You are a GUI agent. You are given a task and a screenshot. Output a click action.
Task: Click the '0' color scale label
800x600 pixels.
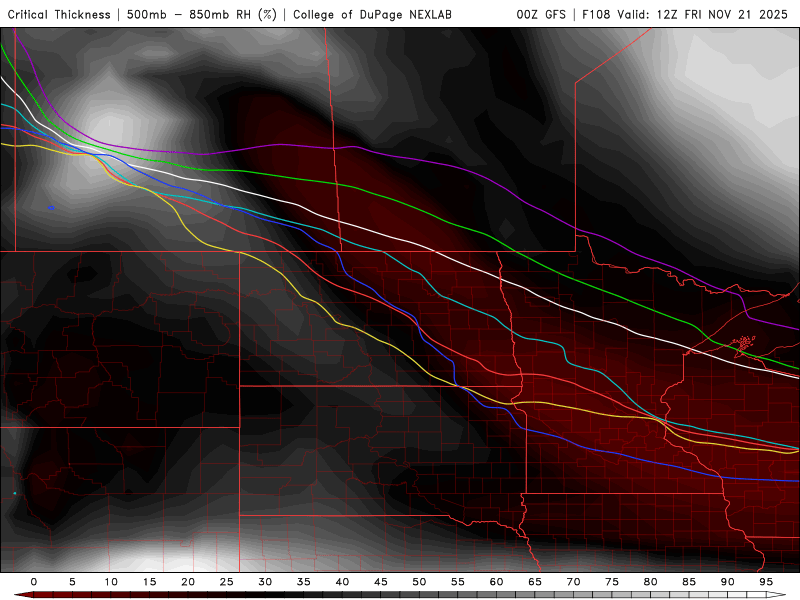tap(34, 582)
